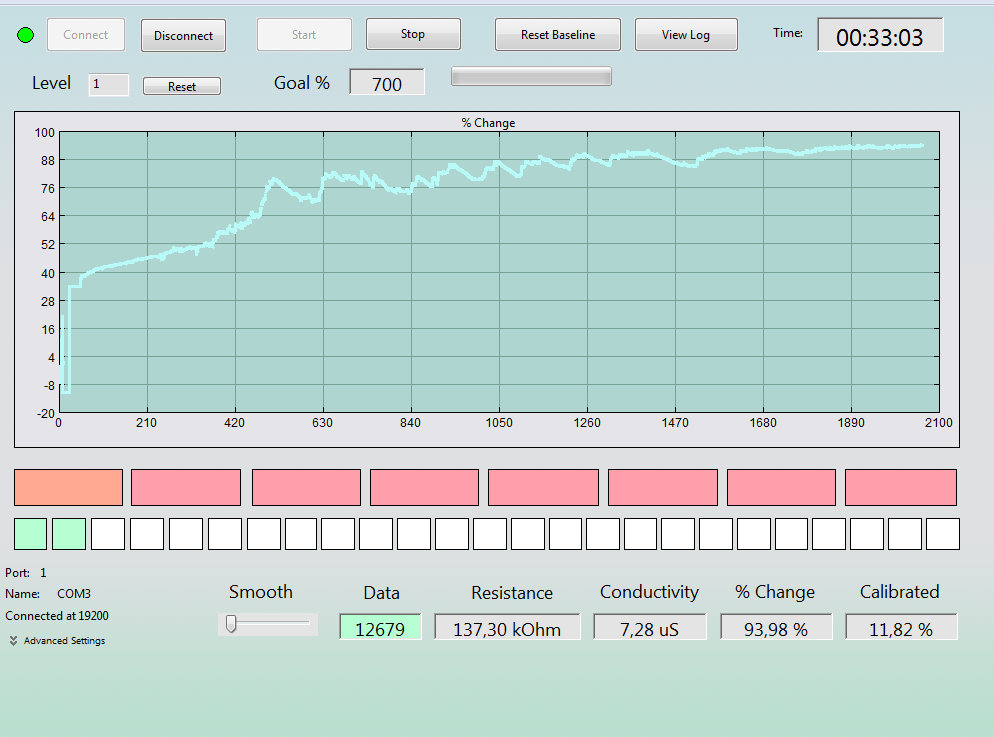The width and height of the screenshot is (994, 737).
Task: Click the -20 y-axis label
Action: pyautogui.click(x=46, y=413)
